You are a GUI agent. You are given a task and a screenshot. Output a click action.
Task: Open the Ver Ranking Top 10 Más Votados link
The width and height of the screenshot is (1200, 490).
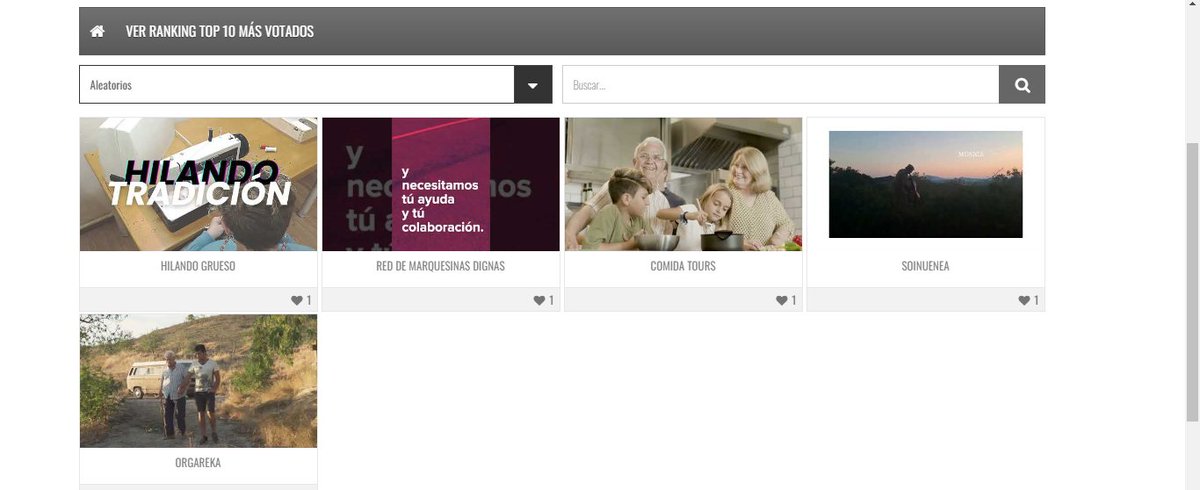219,31
